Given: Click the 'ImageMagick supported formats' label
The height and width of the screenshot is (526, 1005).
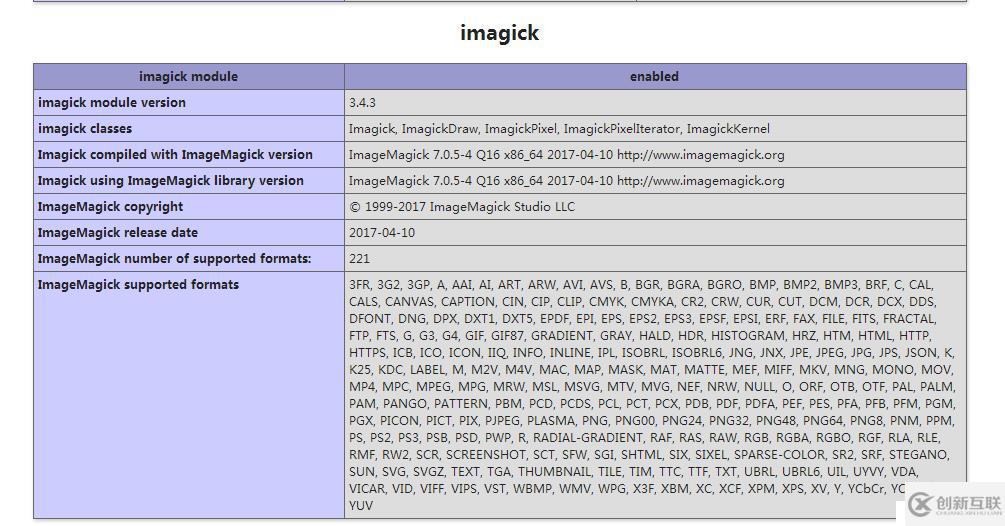Looking at the screenshot, I should point(138,284).
